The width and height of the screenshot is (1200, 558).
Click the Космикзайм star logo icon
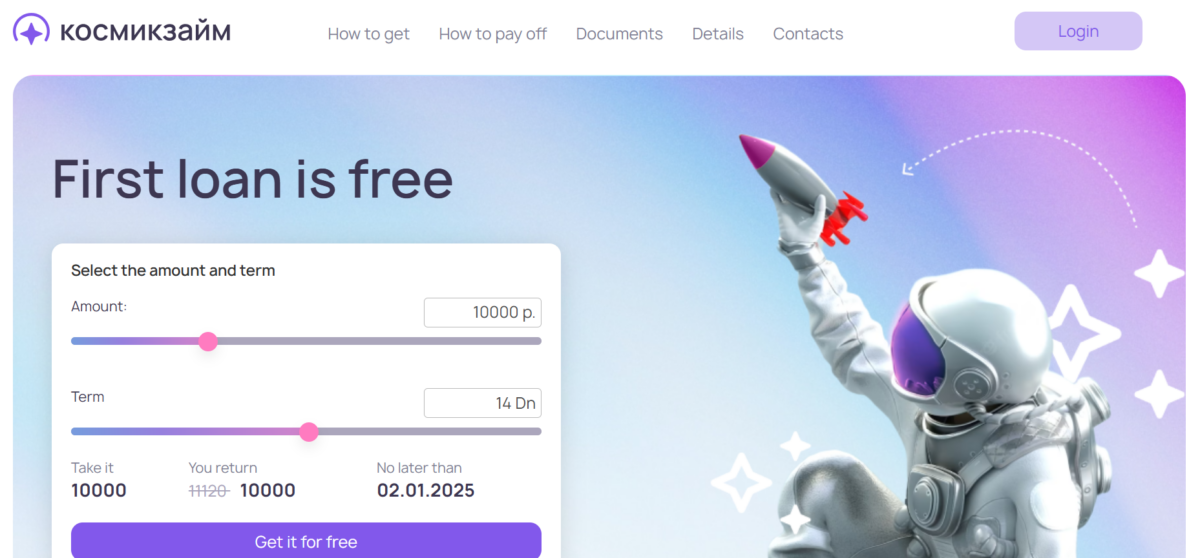pyautogui.click(x=31, y=30)
